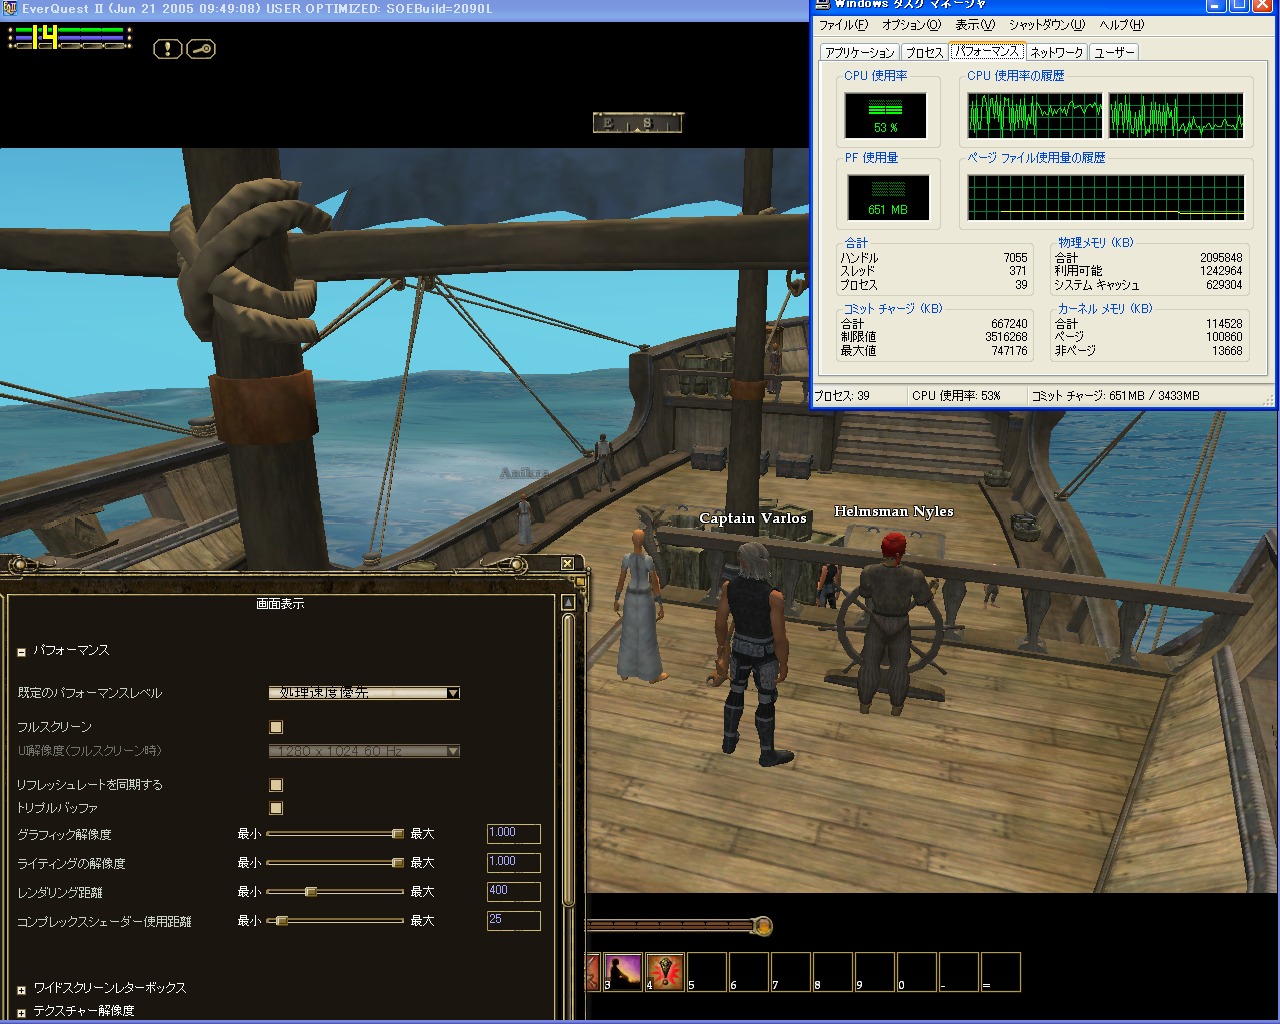Open the ヘルプ(H) menu in Task Manager
The width and height of the screenshot is (1280, 1024).
click(1122, 25)
